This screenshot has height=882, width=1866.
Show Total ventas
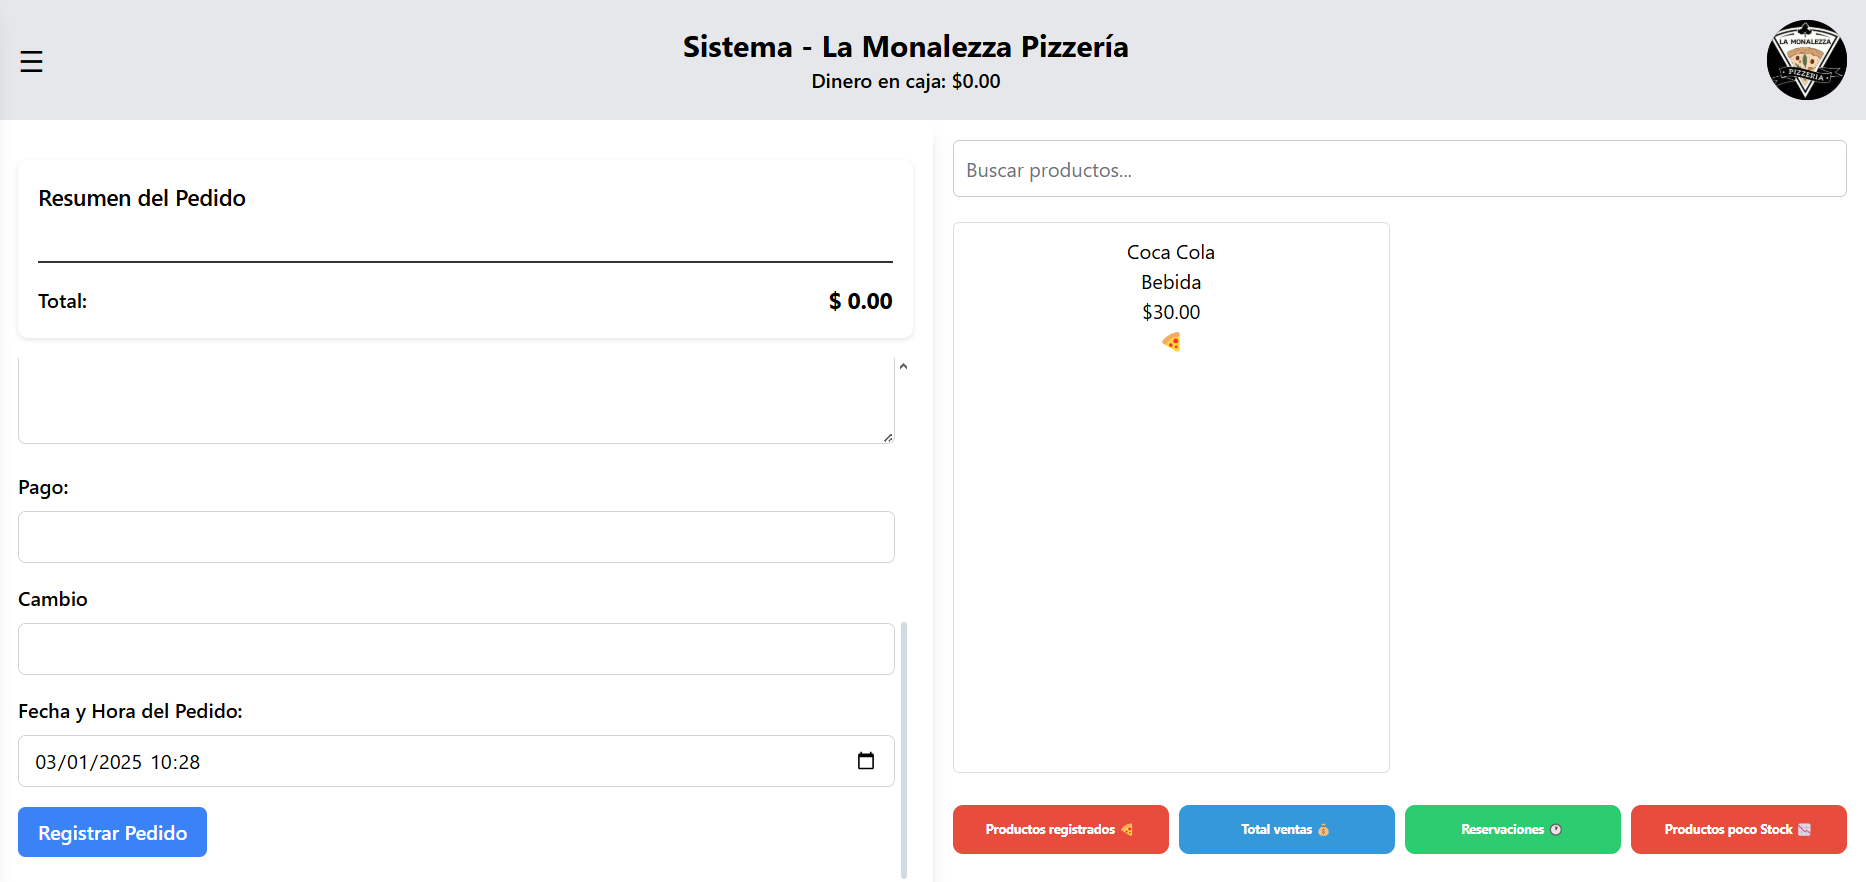pyautogui.click(x=1286, y=829)
